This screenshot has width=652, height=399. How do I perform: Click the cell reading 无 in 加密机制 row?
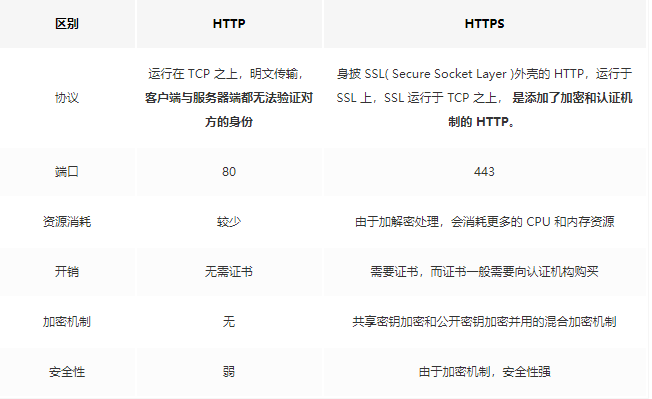(x=229, y=321)
